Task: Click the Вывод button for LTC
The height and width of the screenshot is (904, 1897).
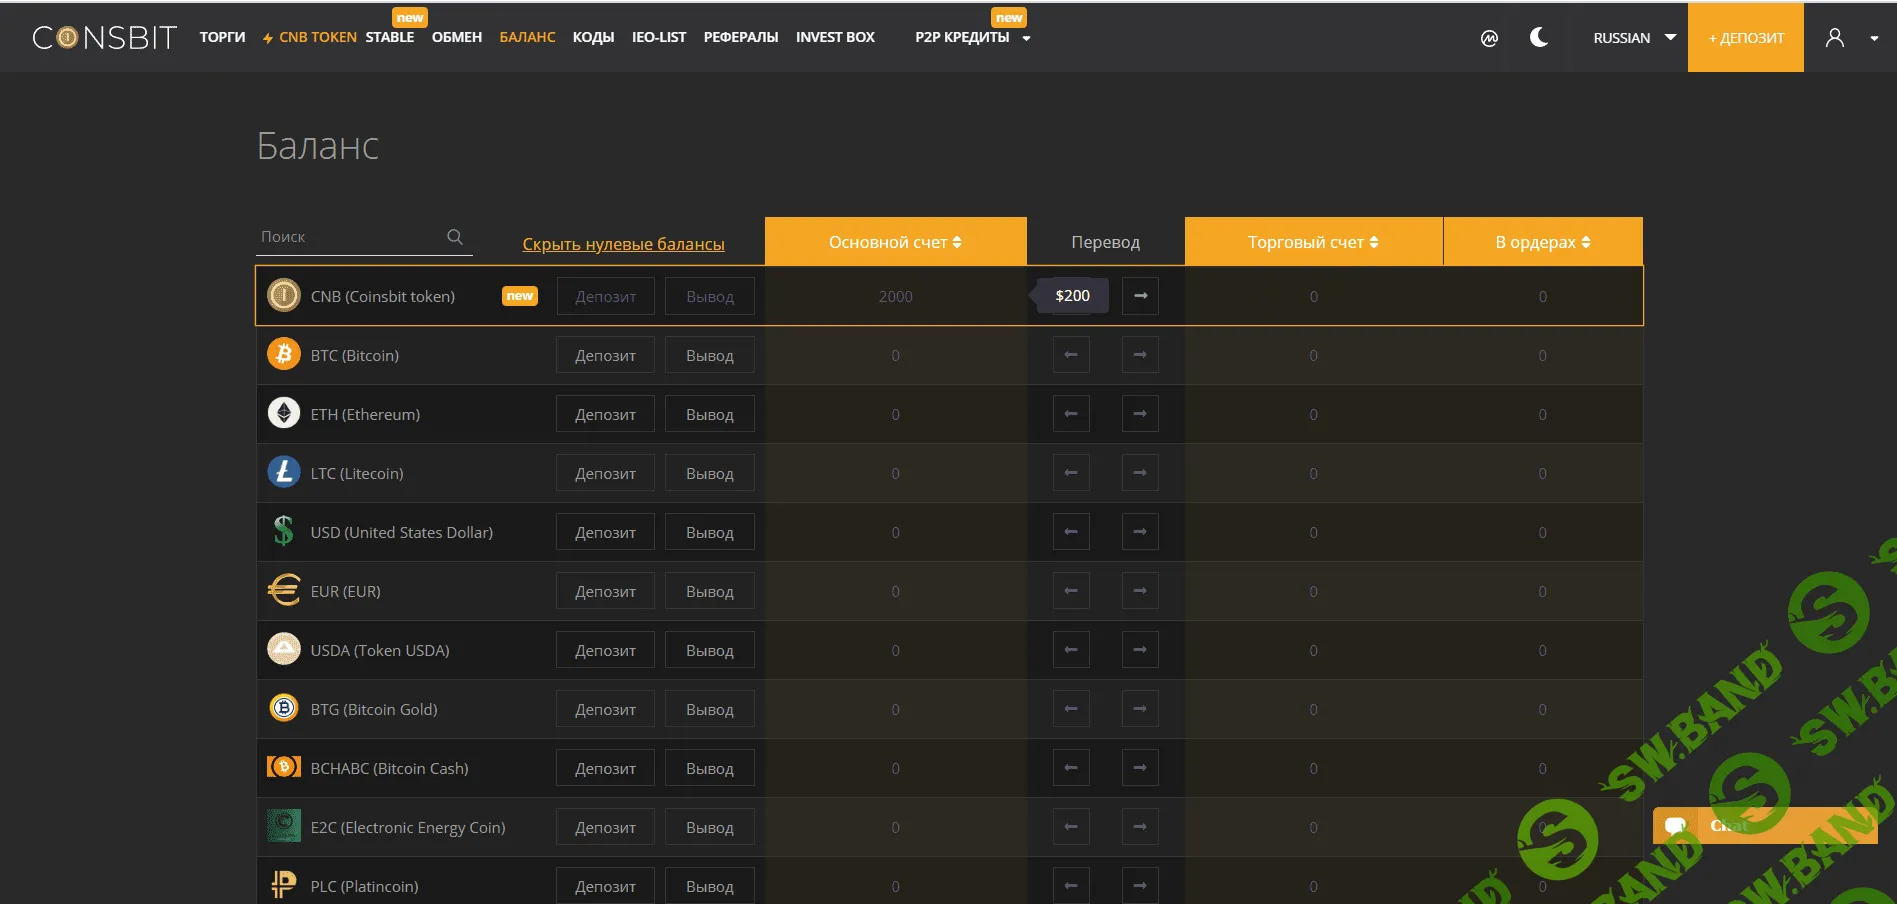Action: click(710, 473)
